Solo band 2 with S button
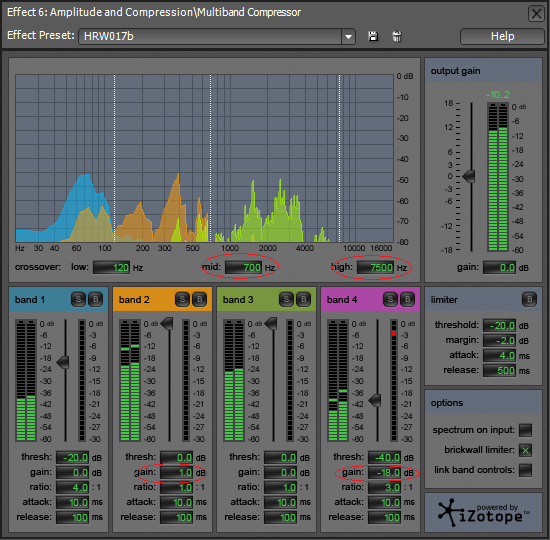 point(182,299)
